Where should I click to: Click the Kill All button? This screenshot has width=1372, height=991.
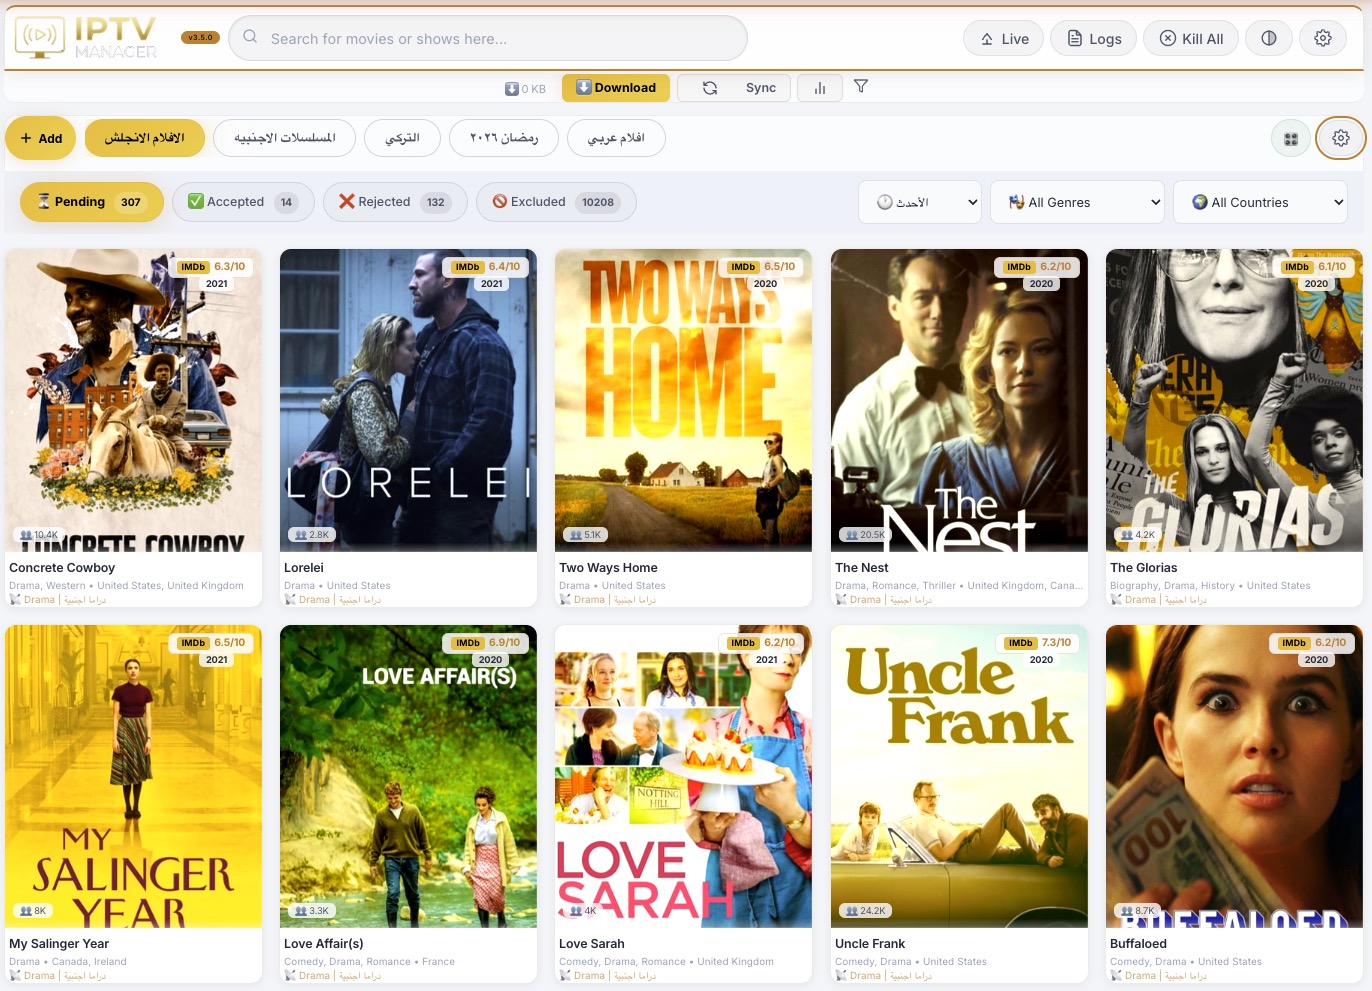[1191, 38]
